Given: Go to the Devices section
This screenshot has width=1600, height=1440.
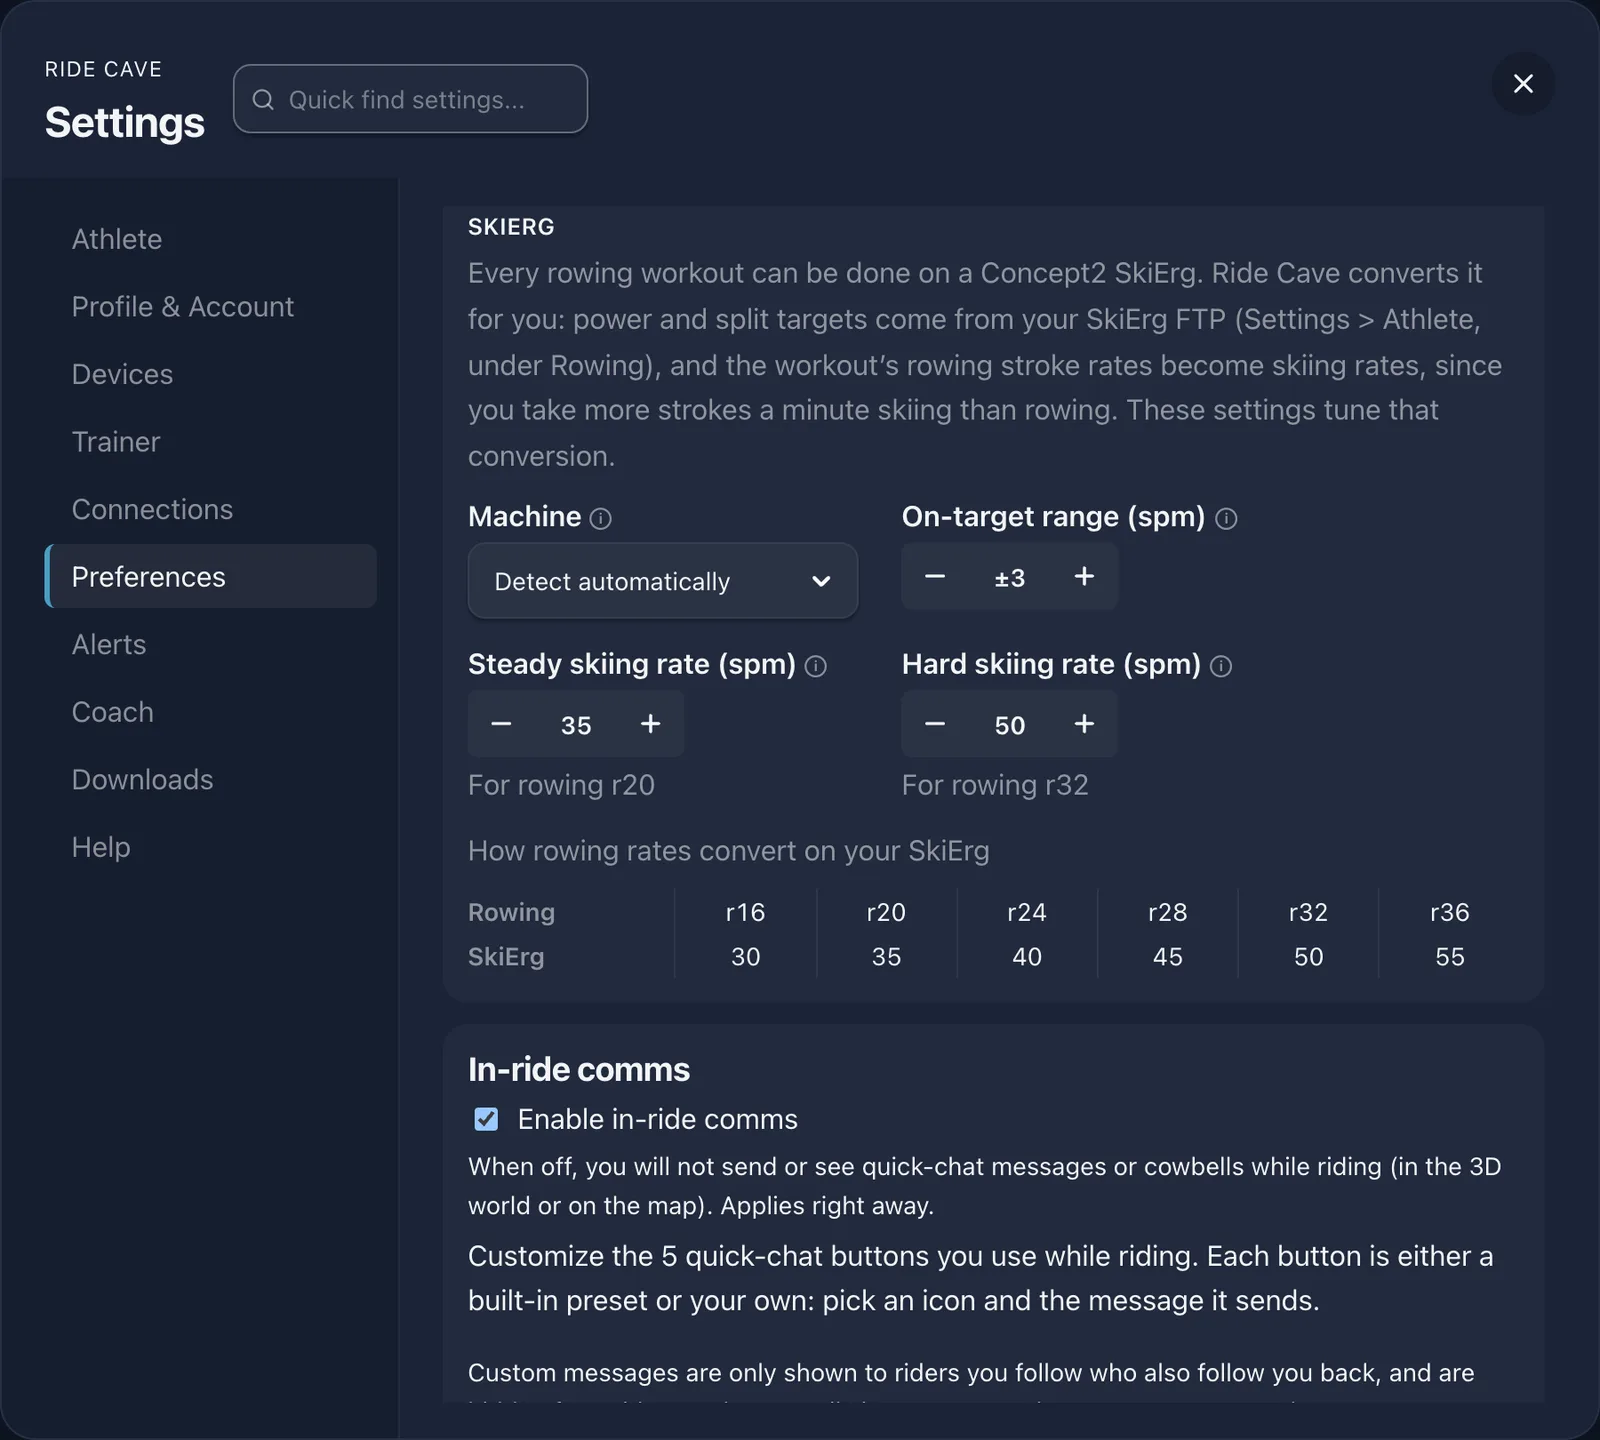Looking at the screenshot, I should click(211, 374).
